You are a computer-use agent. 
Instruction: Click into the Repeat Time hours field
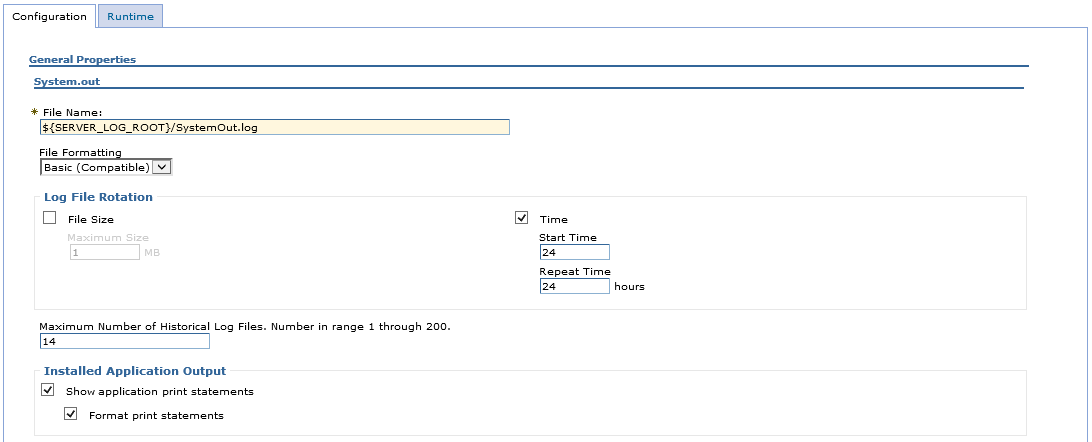[x=575, y=286]
